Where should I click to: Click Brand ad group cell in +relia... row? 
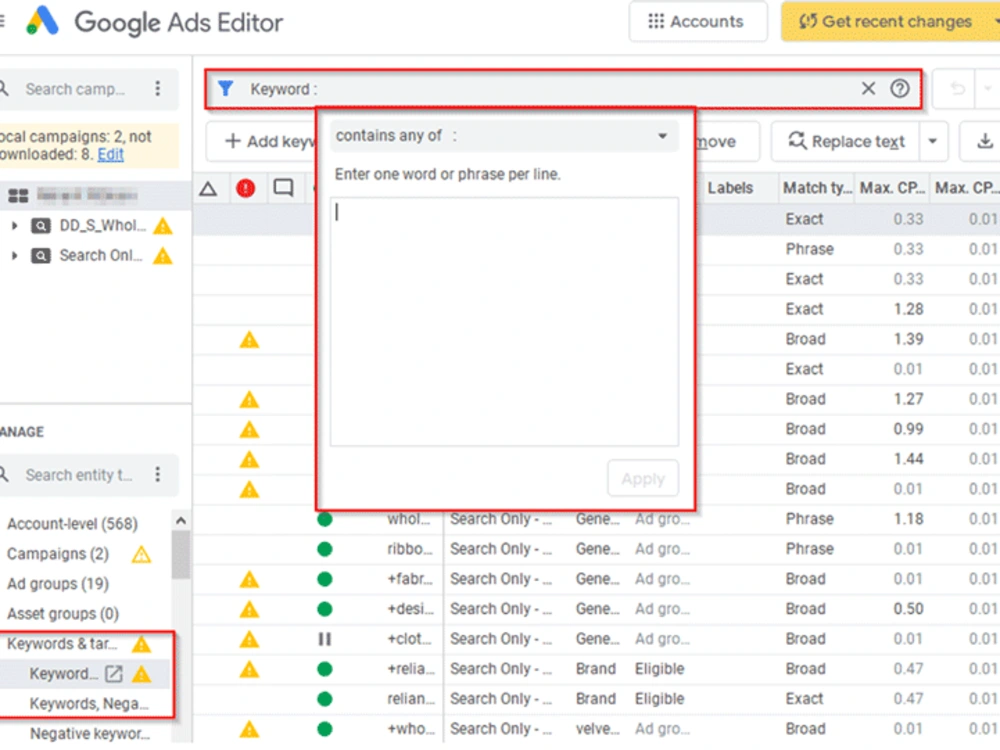pos(596,669)
